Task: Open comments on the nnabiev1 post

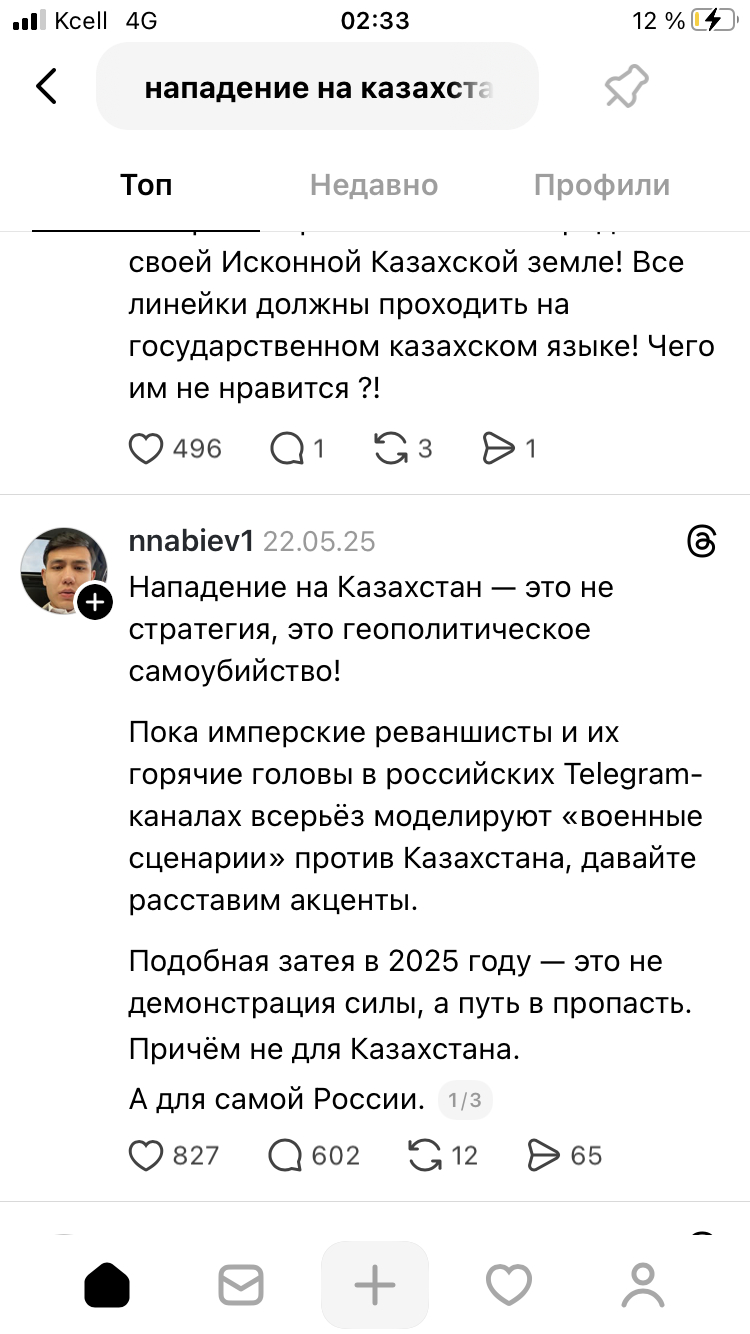Action: pyautogui.click(x=286, y=1156)
